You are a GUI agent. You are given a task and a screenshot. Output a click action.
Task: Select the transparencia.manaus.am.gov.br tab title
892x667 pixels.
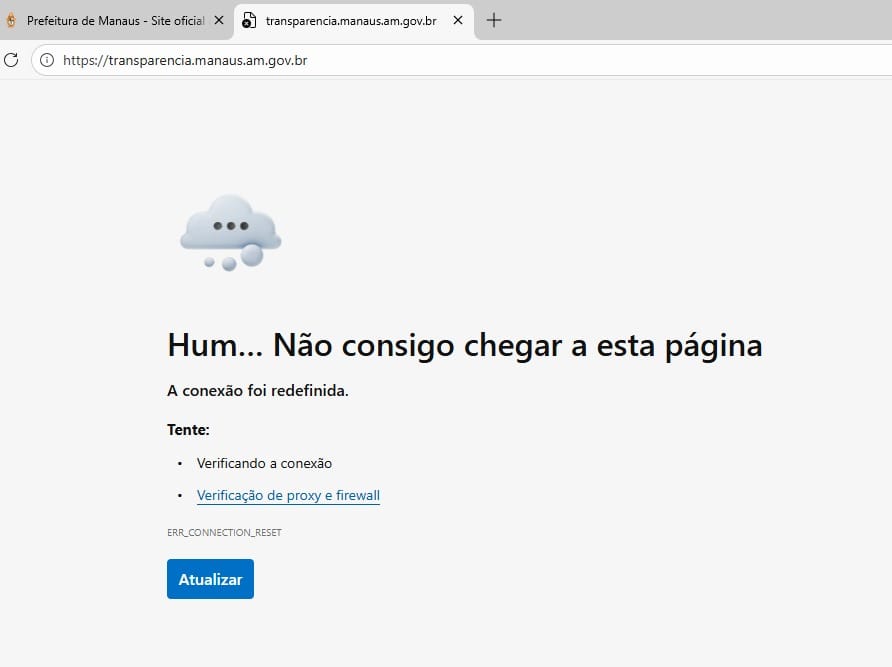(x=350, y=20)
